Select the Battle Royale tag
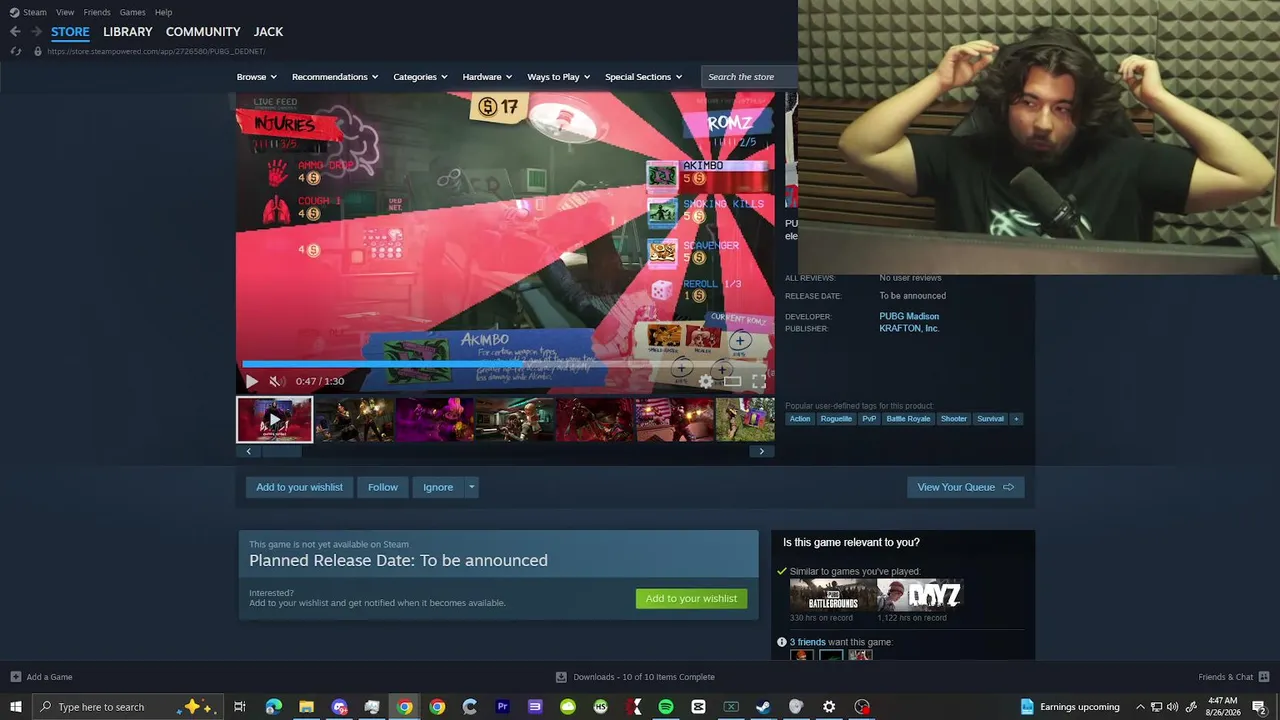The height and width of the screenshot is (720, 1280). (x=908, y=419)
